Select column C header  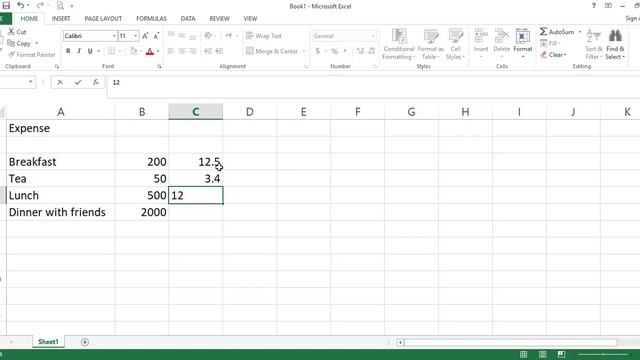point(196,112)
